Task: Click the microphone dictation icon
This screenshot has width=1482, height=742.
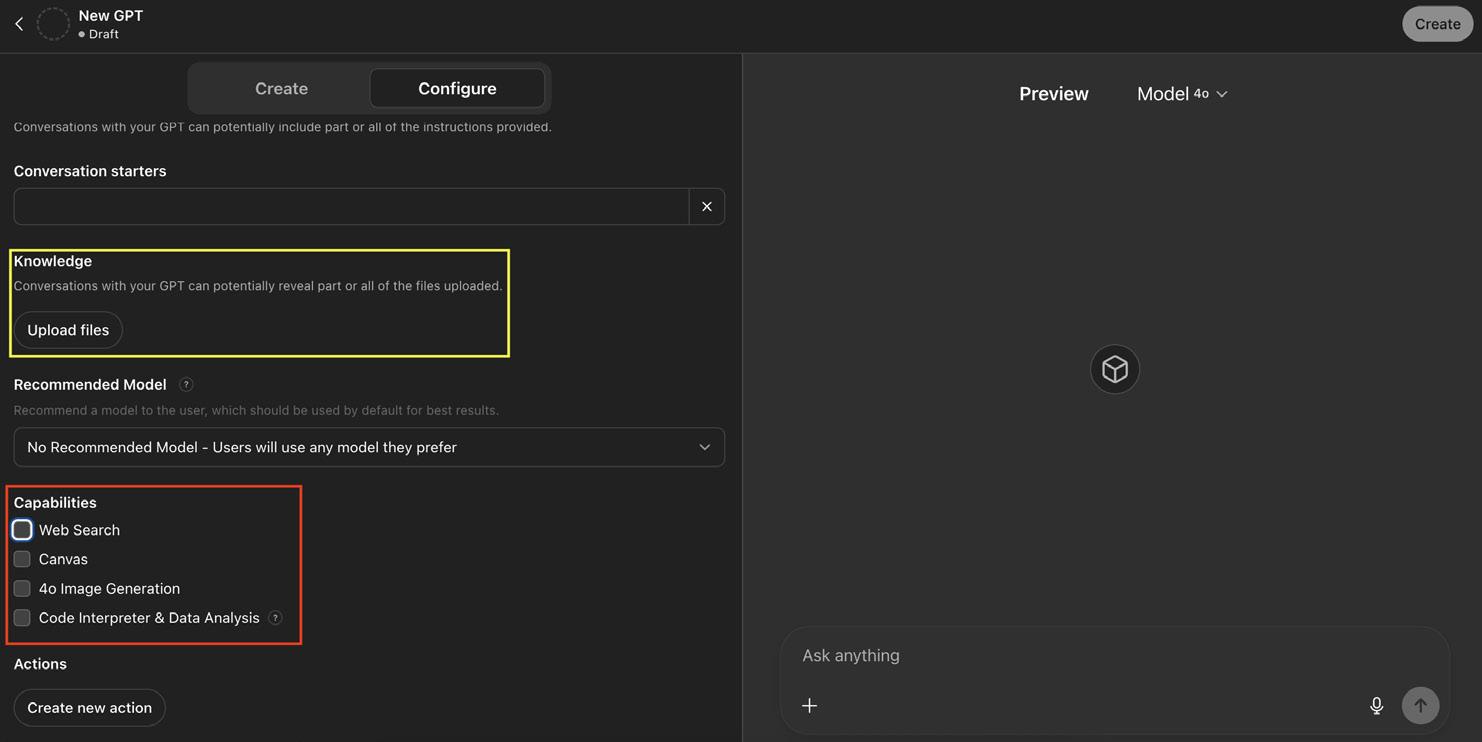Action: click(1376, 706)
